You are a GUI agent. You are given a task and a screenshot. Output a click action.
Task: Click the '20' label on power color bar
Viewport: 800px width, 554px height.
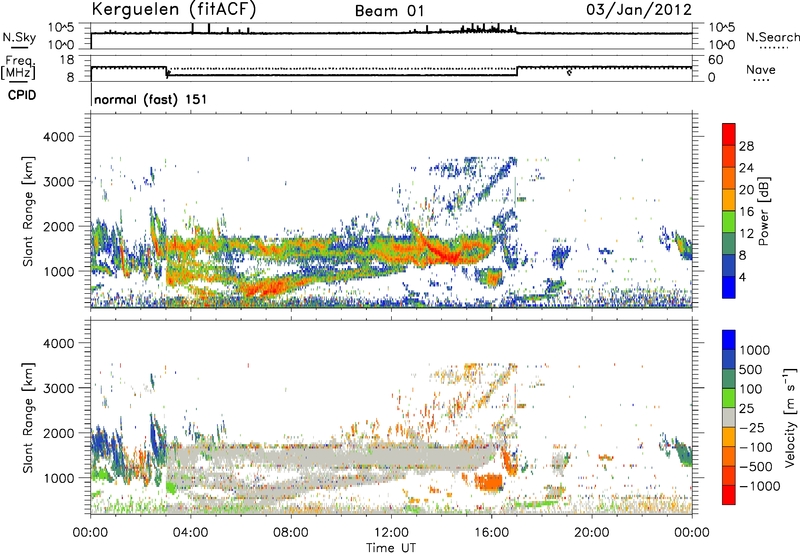click(x=746, y=190)
